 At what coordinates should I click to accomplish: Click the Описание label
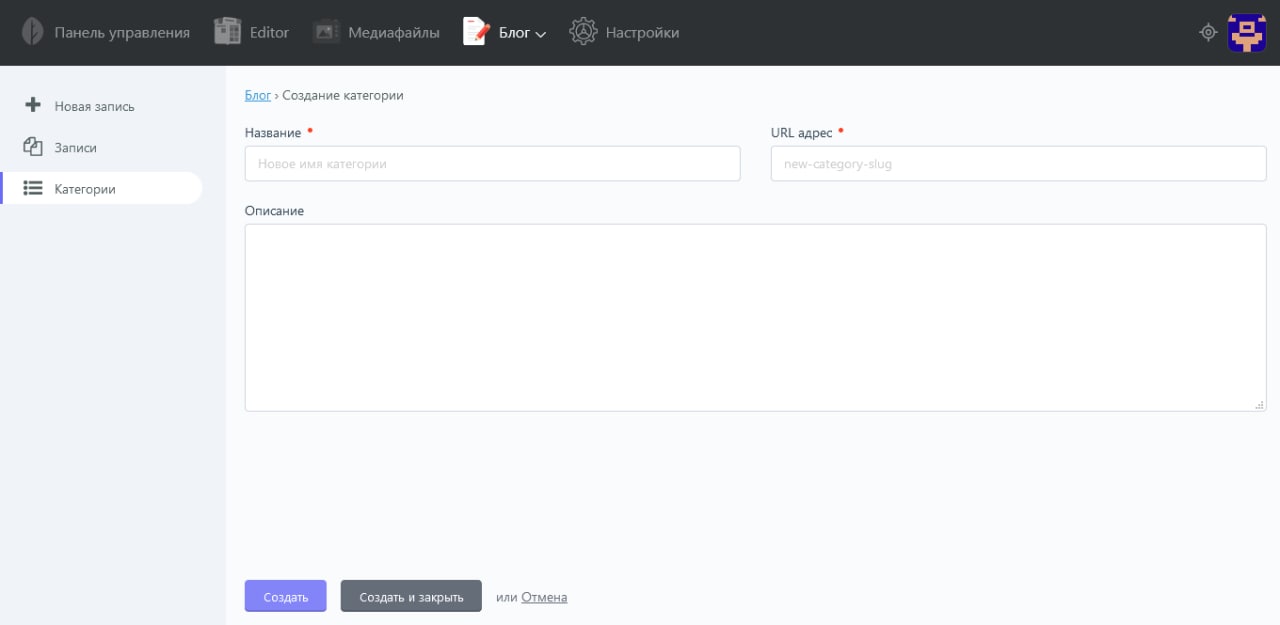[274, 211]
